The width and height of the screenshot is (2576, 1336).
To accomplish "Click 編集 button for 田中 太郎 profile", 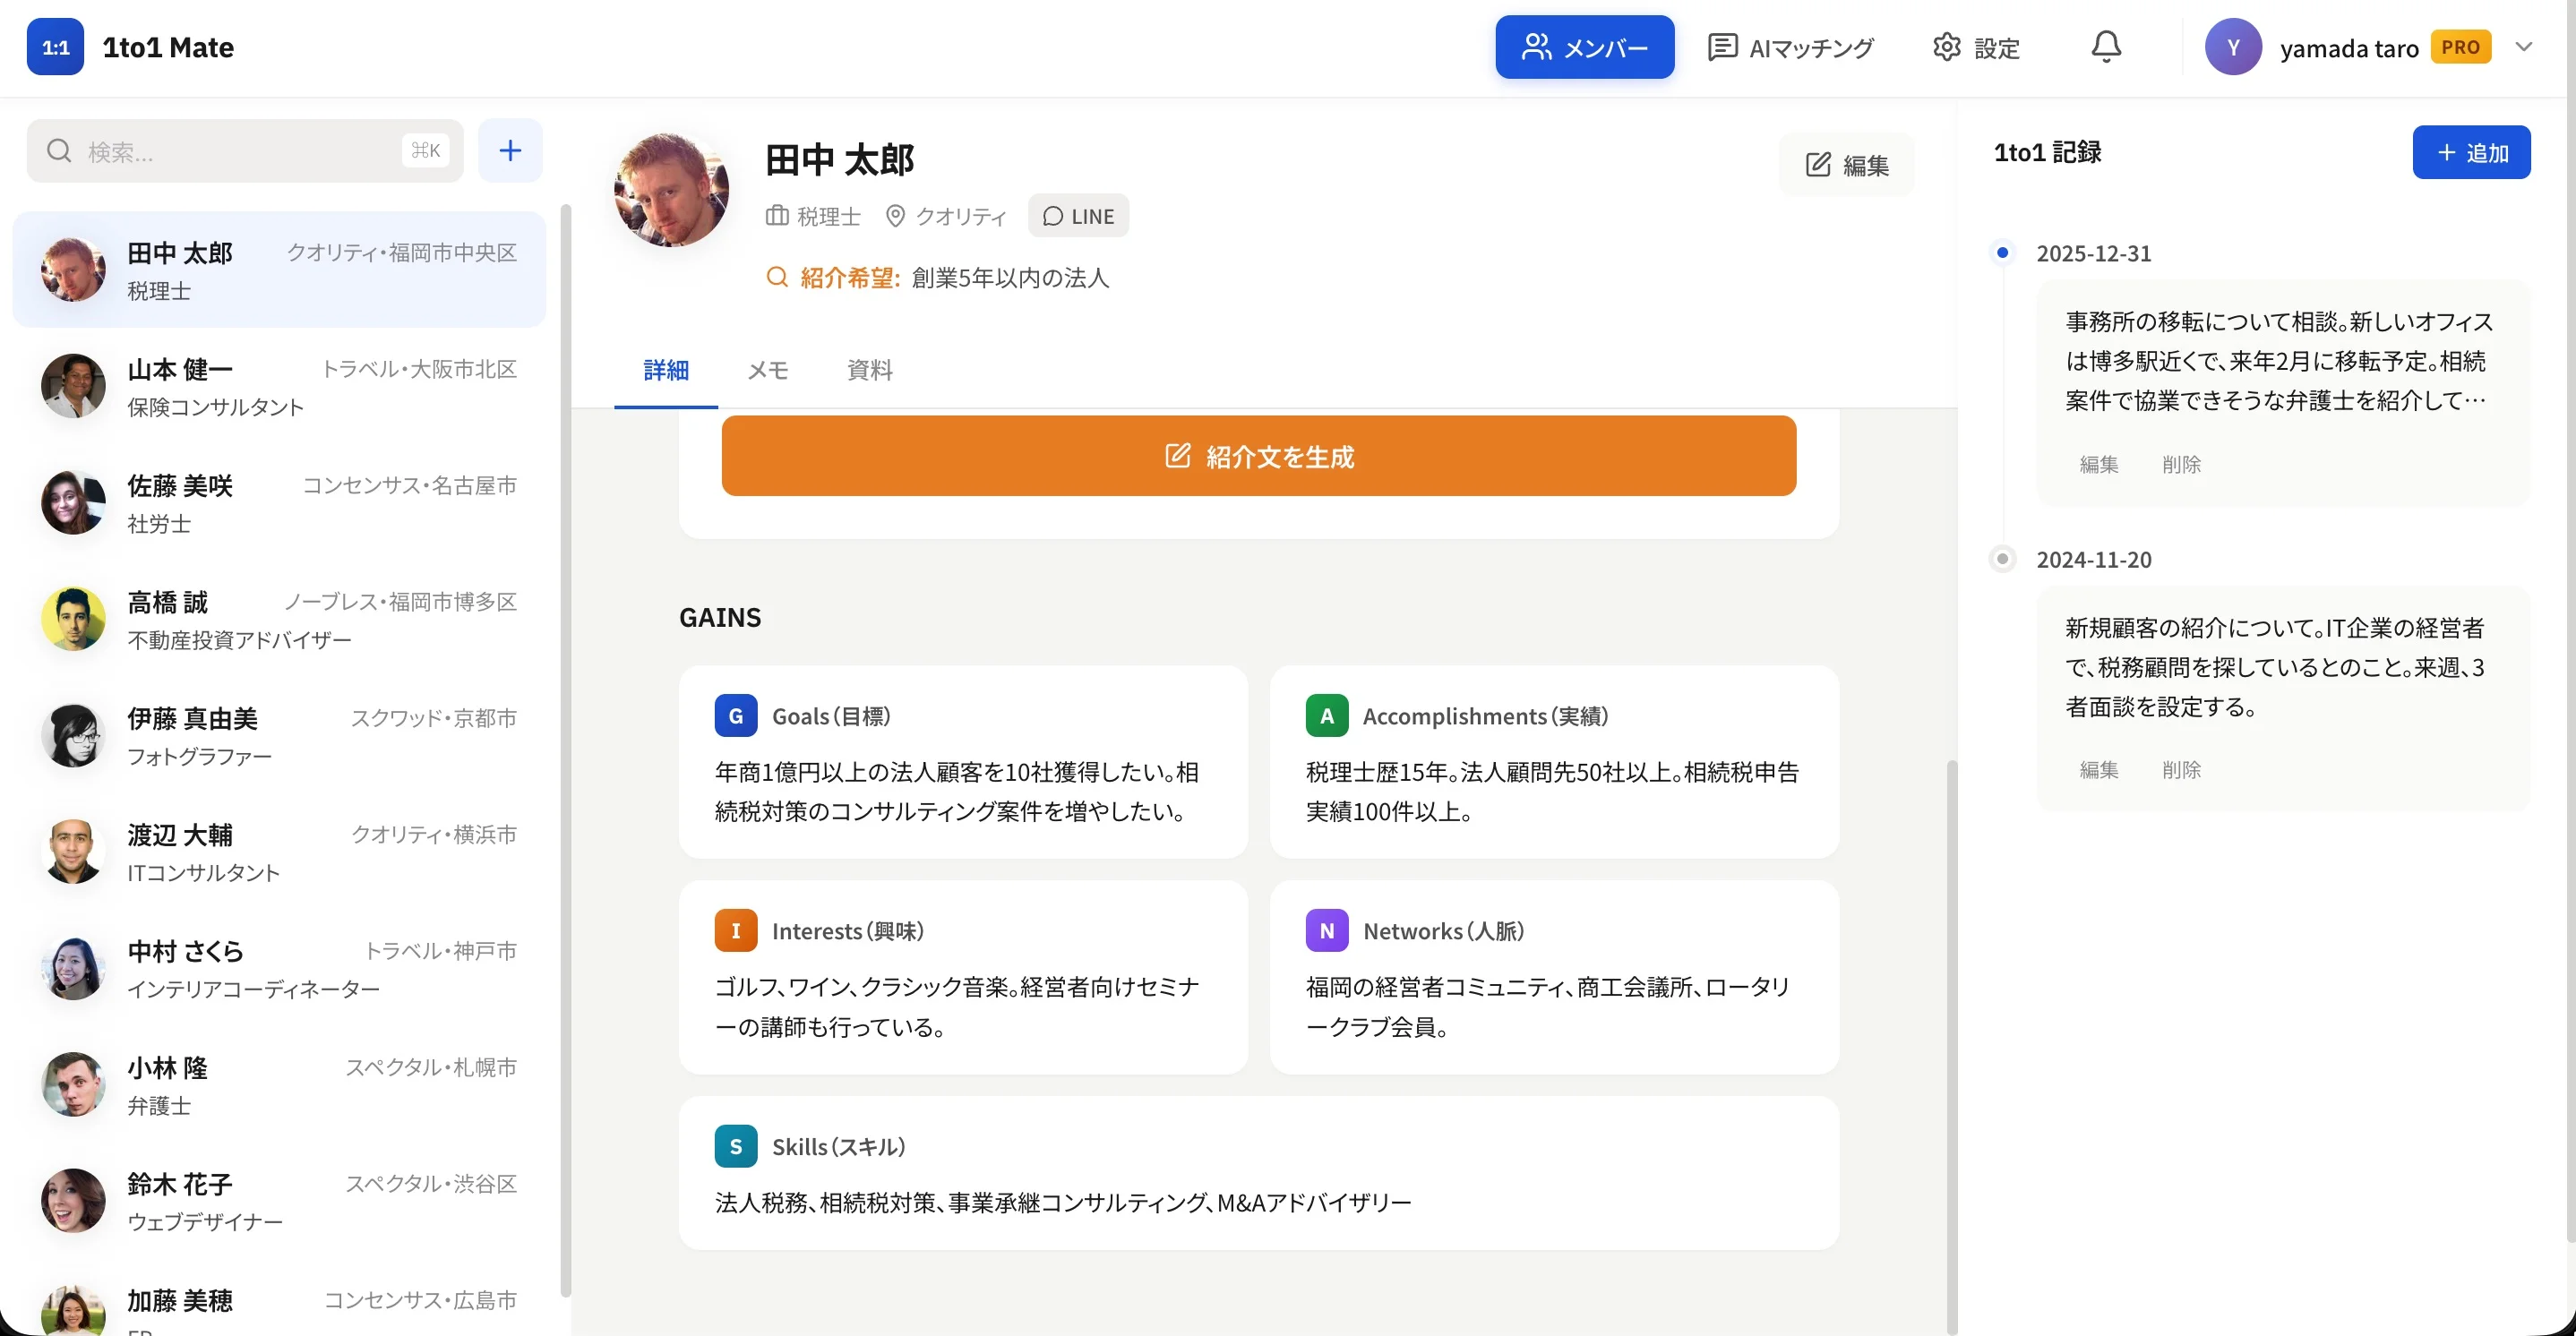I will [x=1846, y=165].
